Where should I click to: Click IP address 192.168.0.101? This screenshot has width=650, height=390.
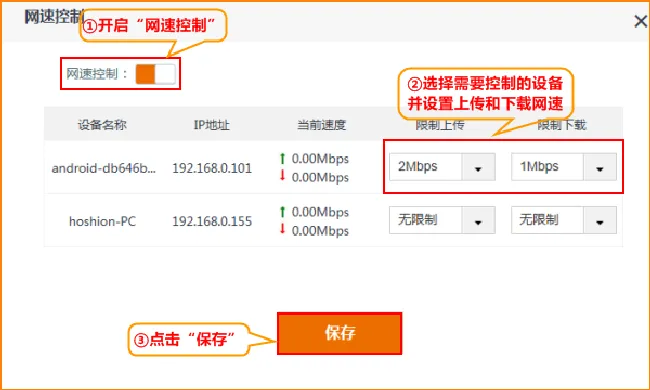pos(212,168)
